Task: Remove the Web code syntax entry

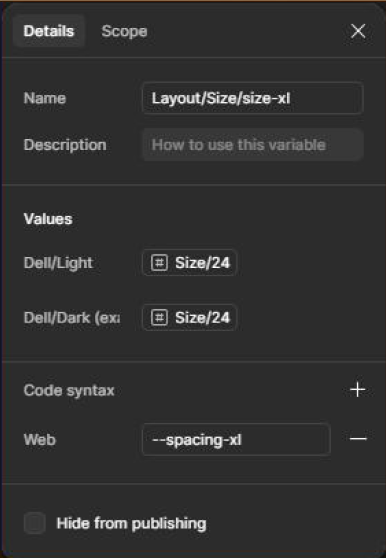Action: [x=358, y=439]
